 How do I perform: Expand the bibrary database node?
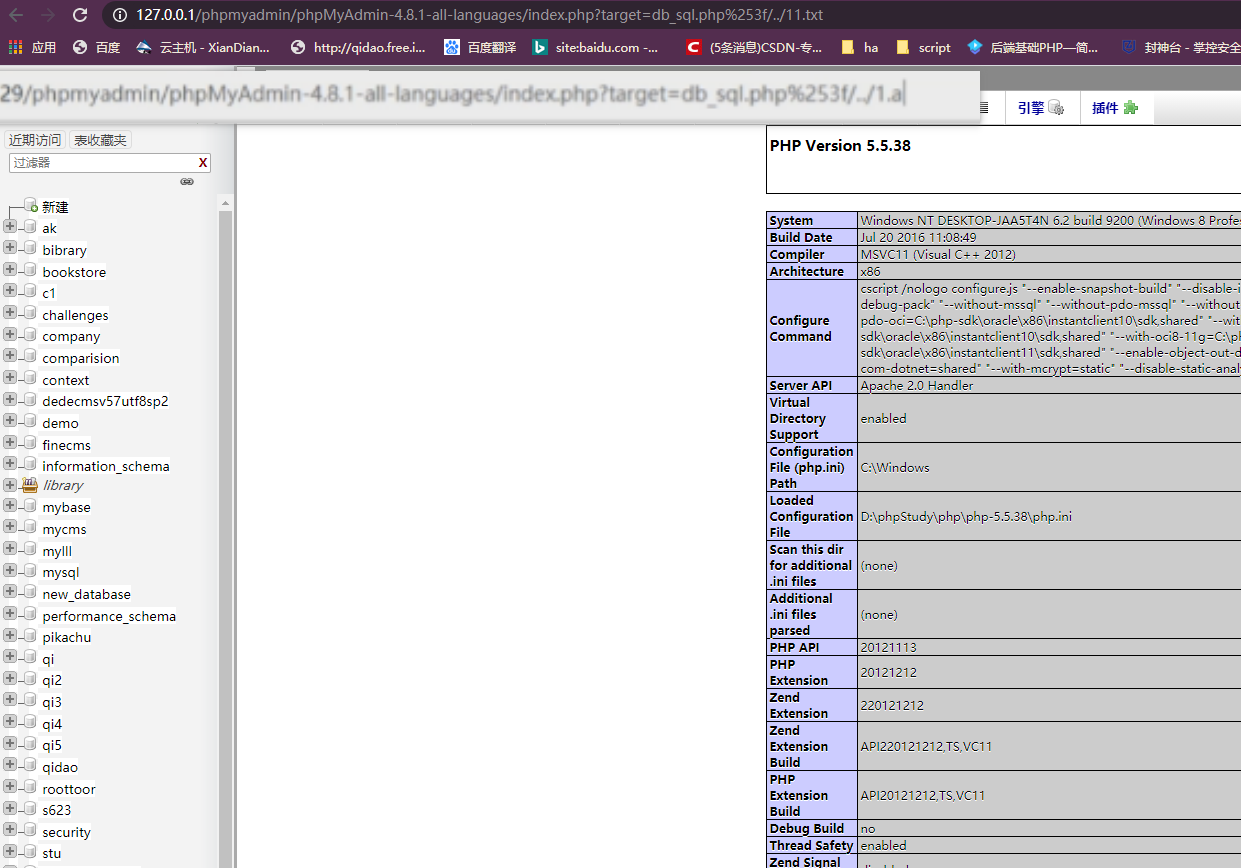[x=10, y=248]
